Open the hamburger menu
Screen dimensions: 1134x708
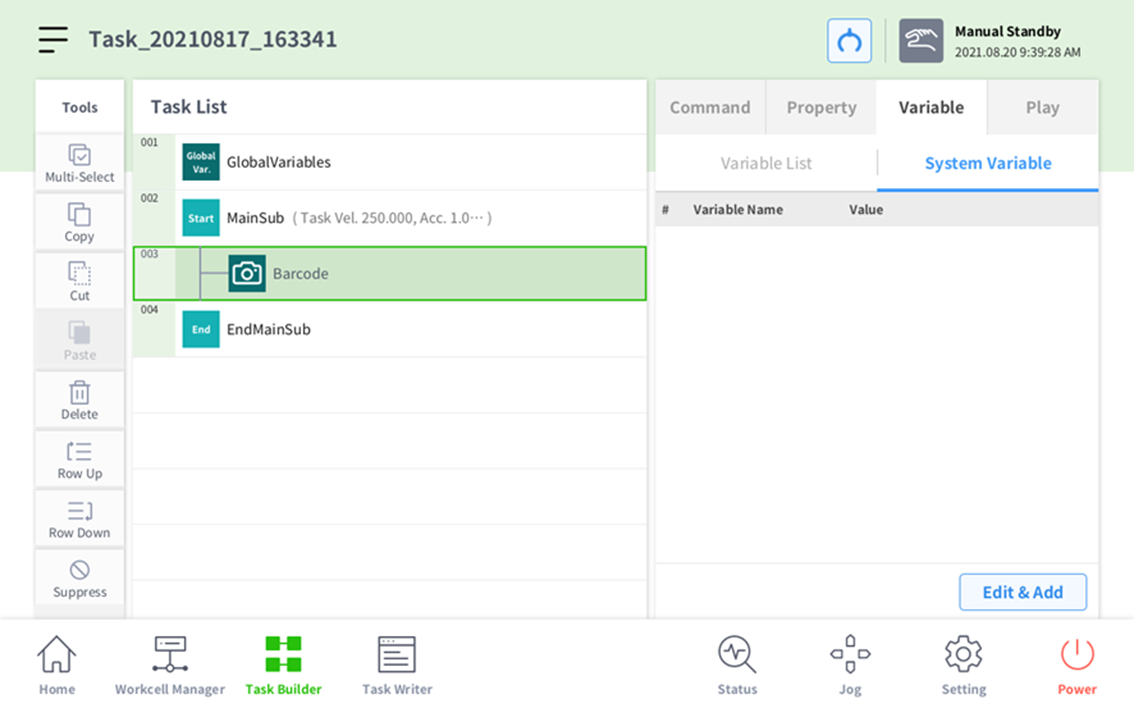[53, 40]
